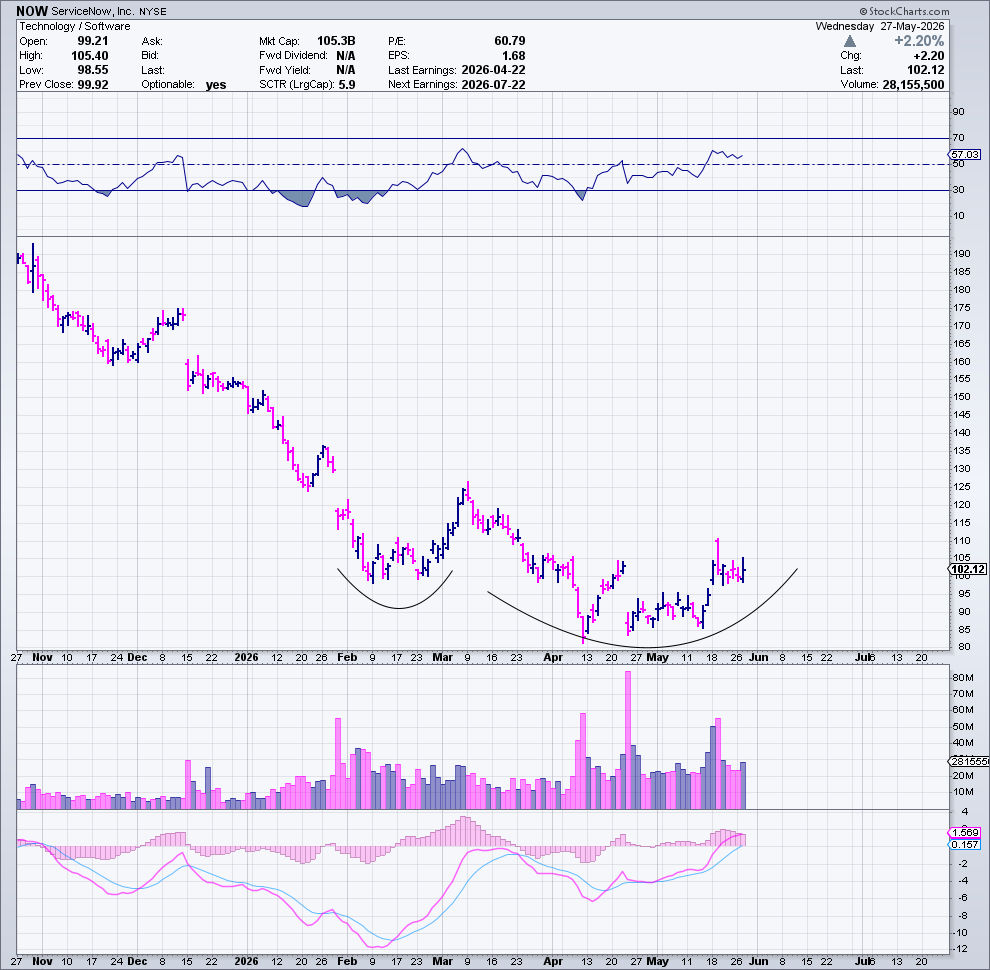Click the ServiceNow, Inc. company name

pyautogui.click(x=93, y=11)
